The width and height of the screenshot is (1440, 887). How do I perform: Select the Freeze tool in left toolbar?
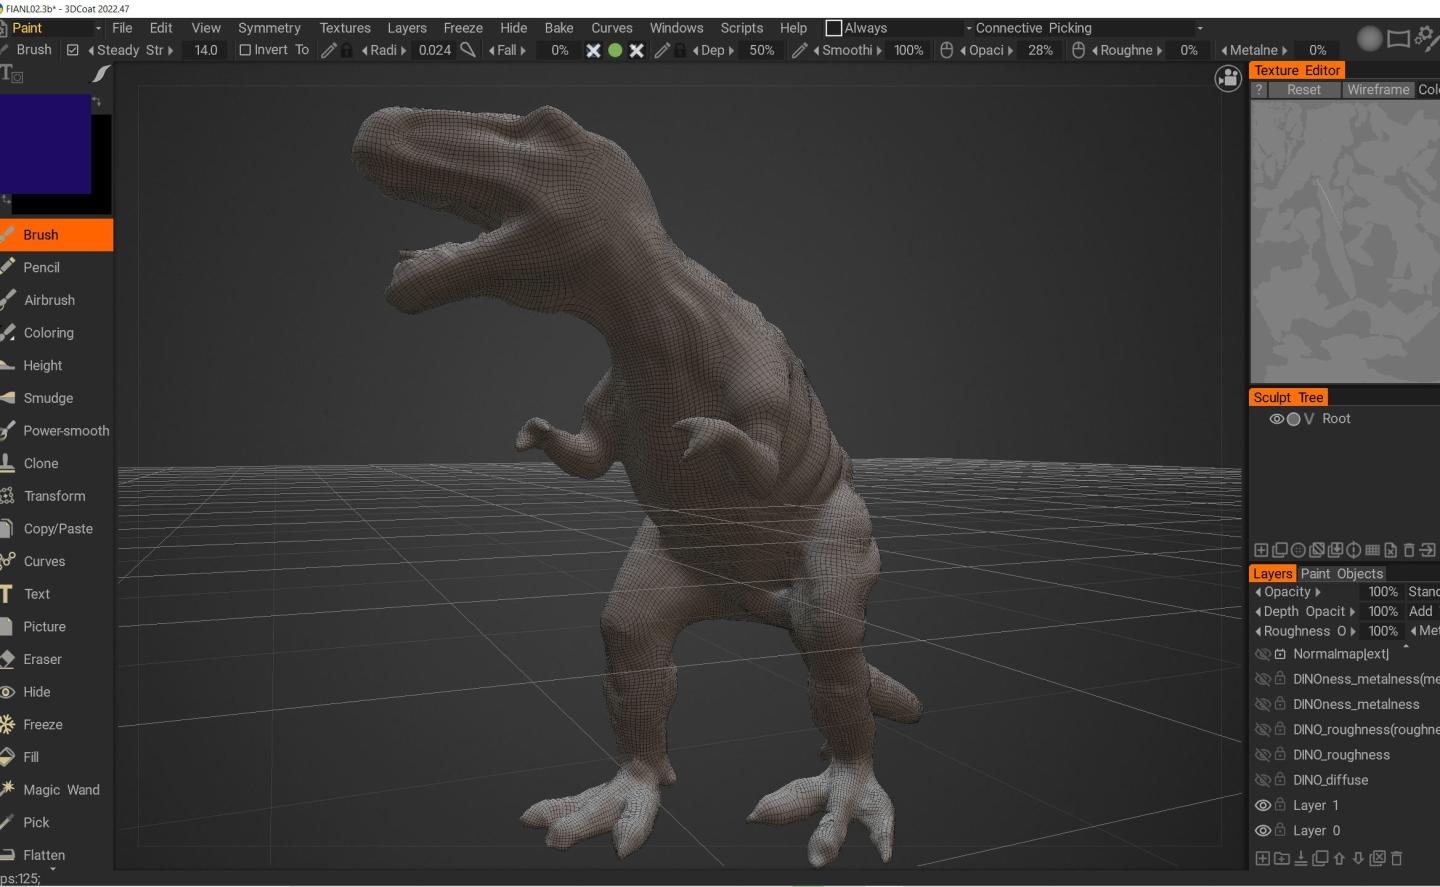coord(56,725)
